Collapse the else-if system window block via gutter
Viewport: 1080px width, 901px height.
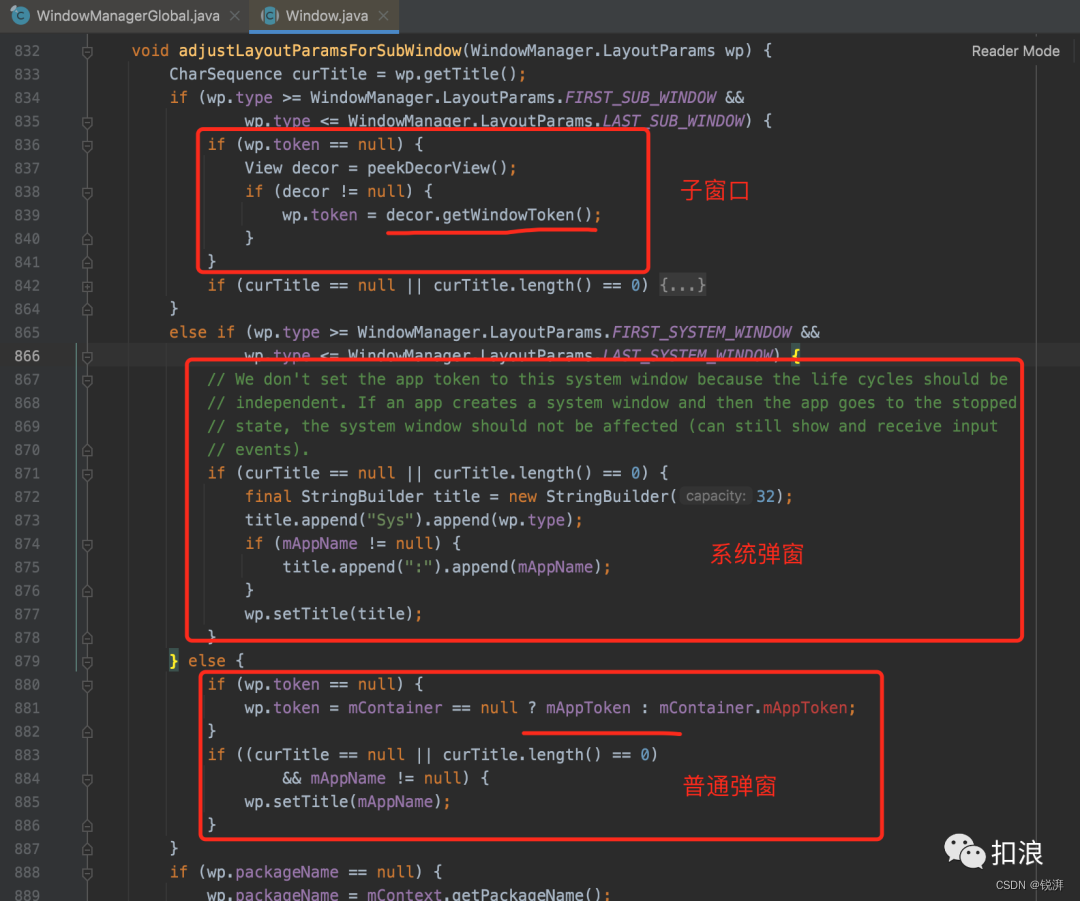(87, 358)
